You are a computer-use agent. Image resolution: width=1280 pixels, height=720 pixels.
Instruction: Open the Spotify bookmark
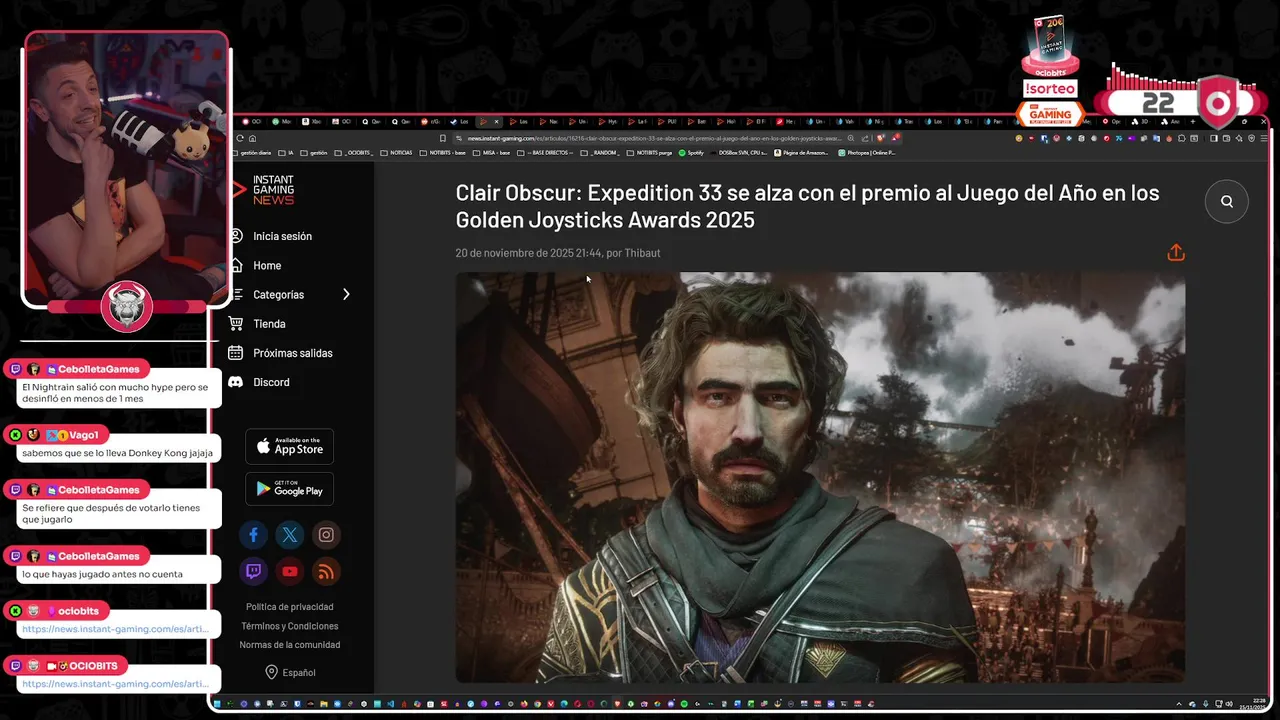(x=691, y=153)
